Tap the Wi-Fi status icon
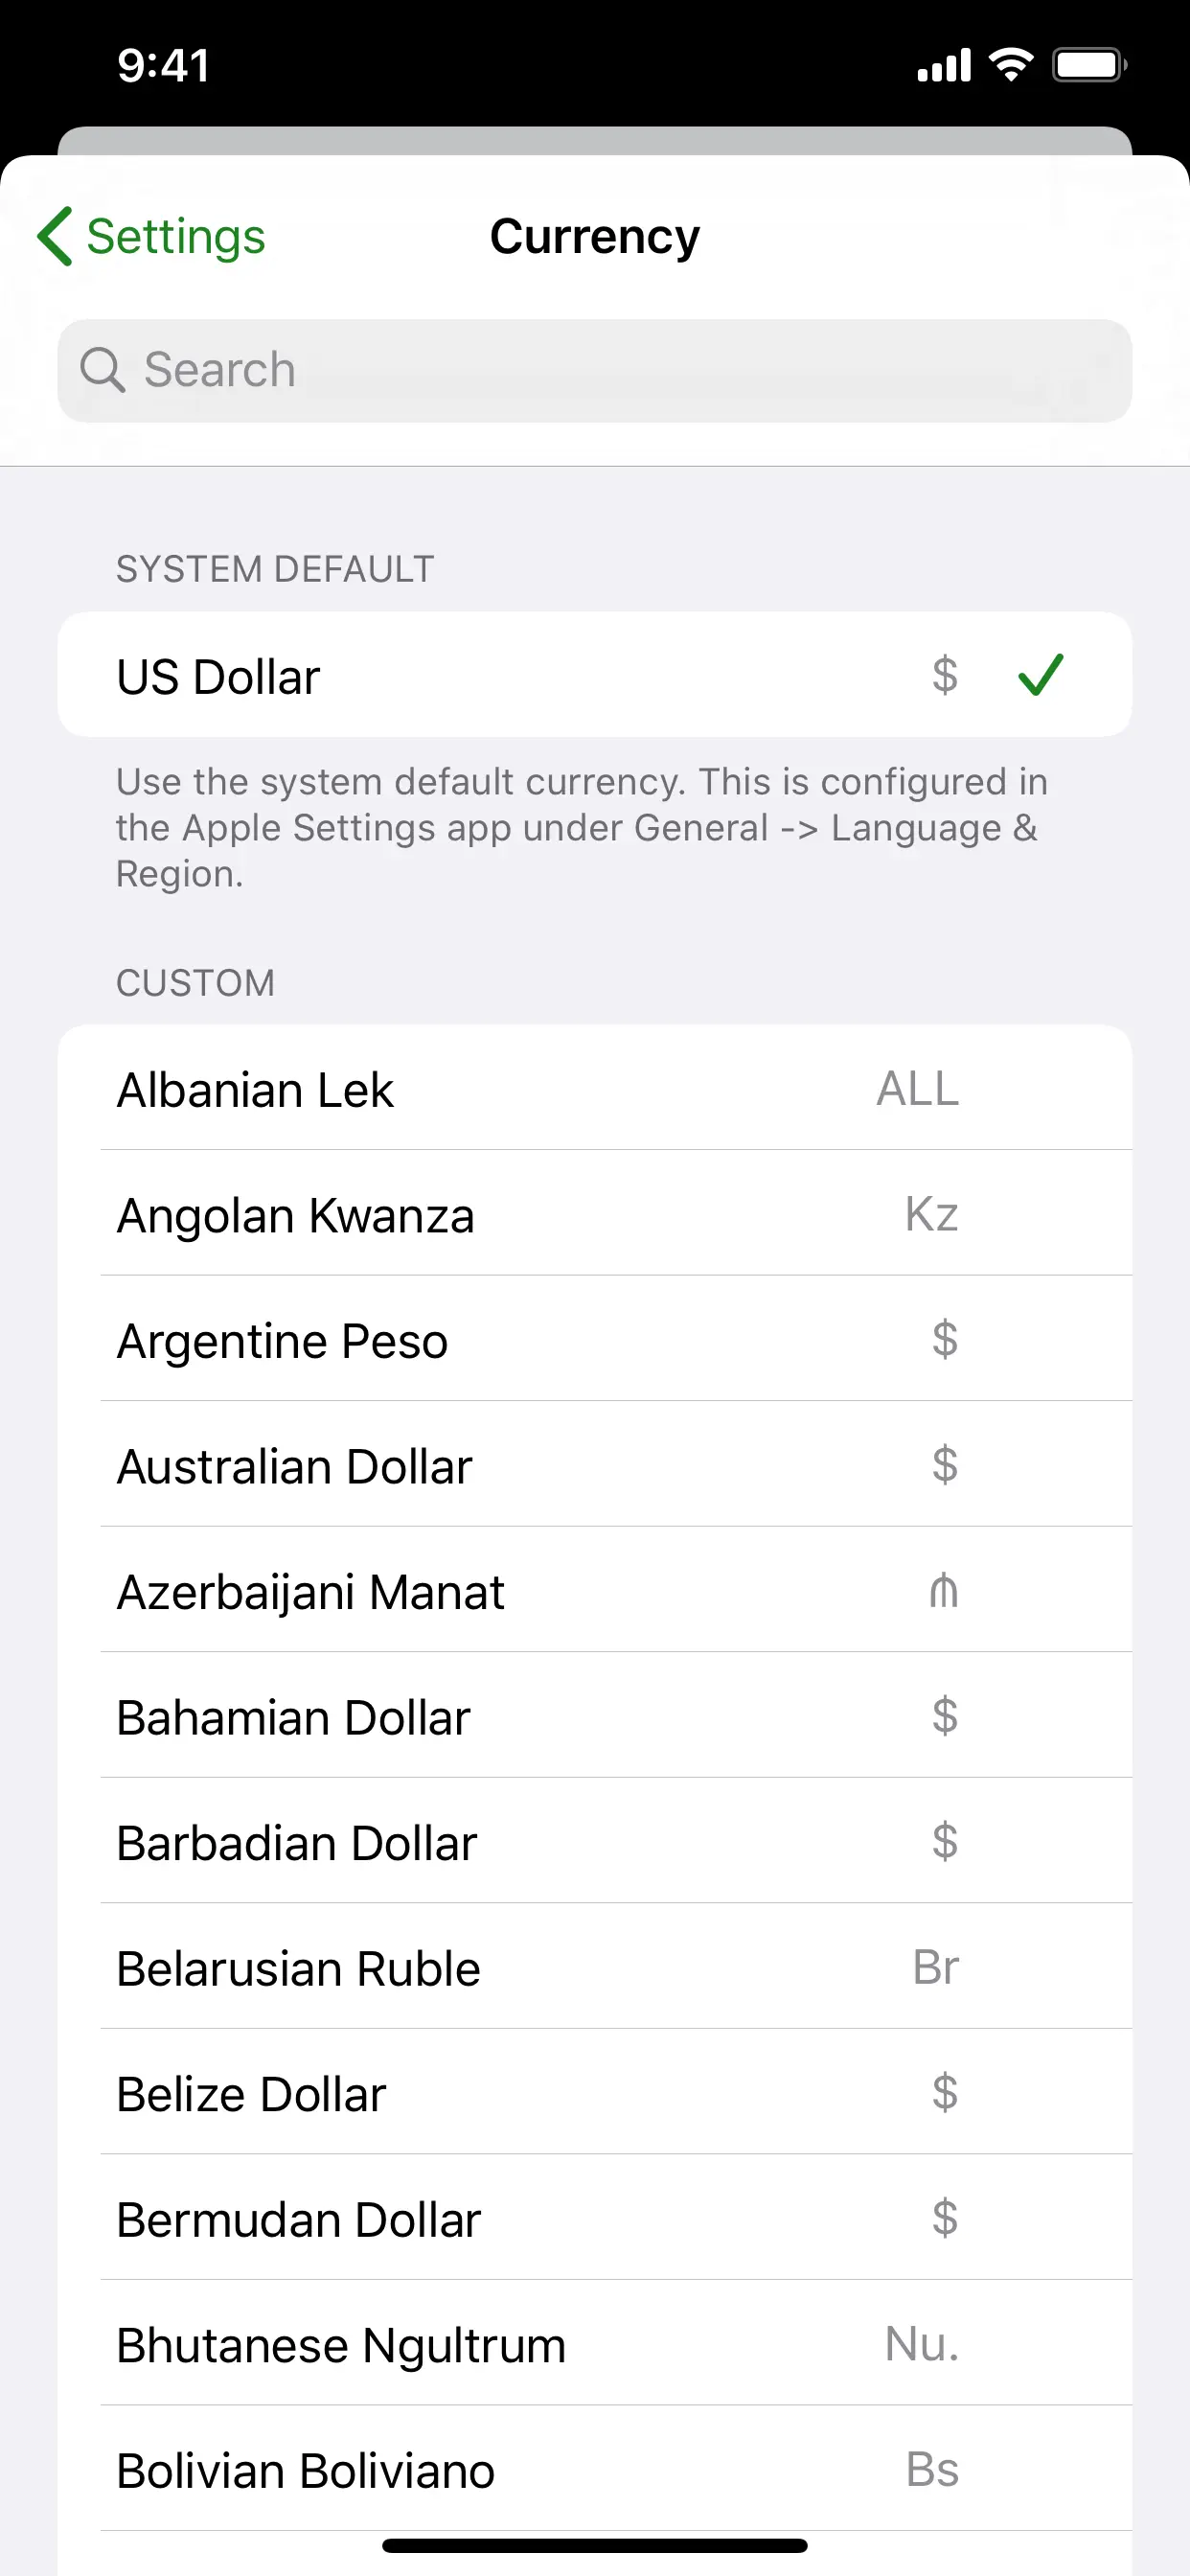1190x2576 pixels. 1011,65
